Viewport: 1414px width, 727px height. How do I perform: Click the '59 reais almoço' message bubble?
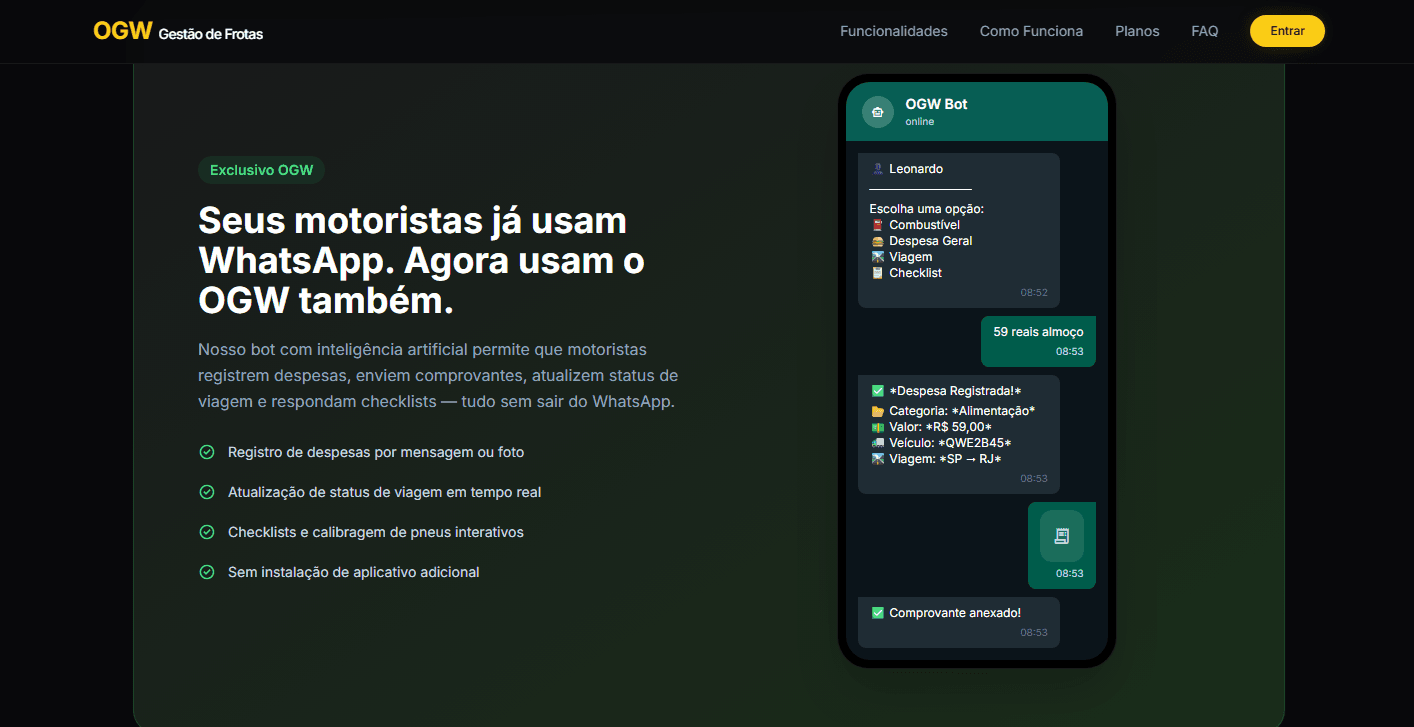1038,341
